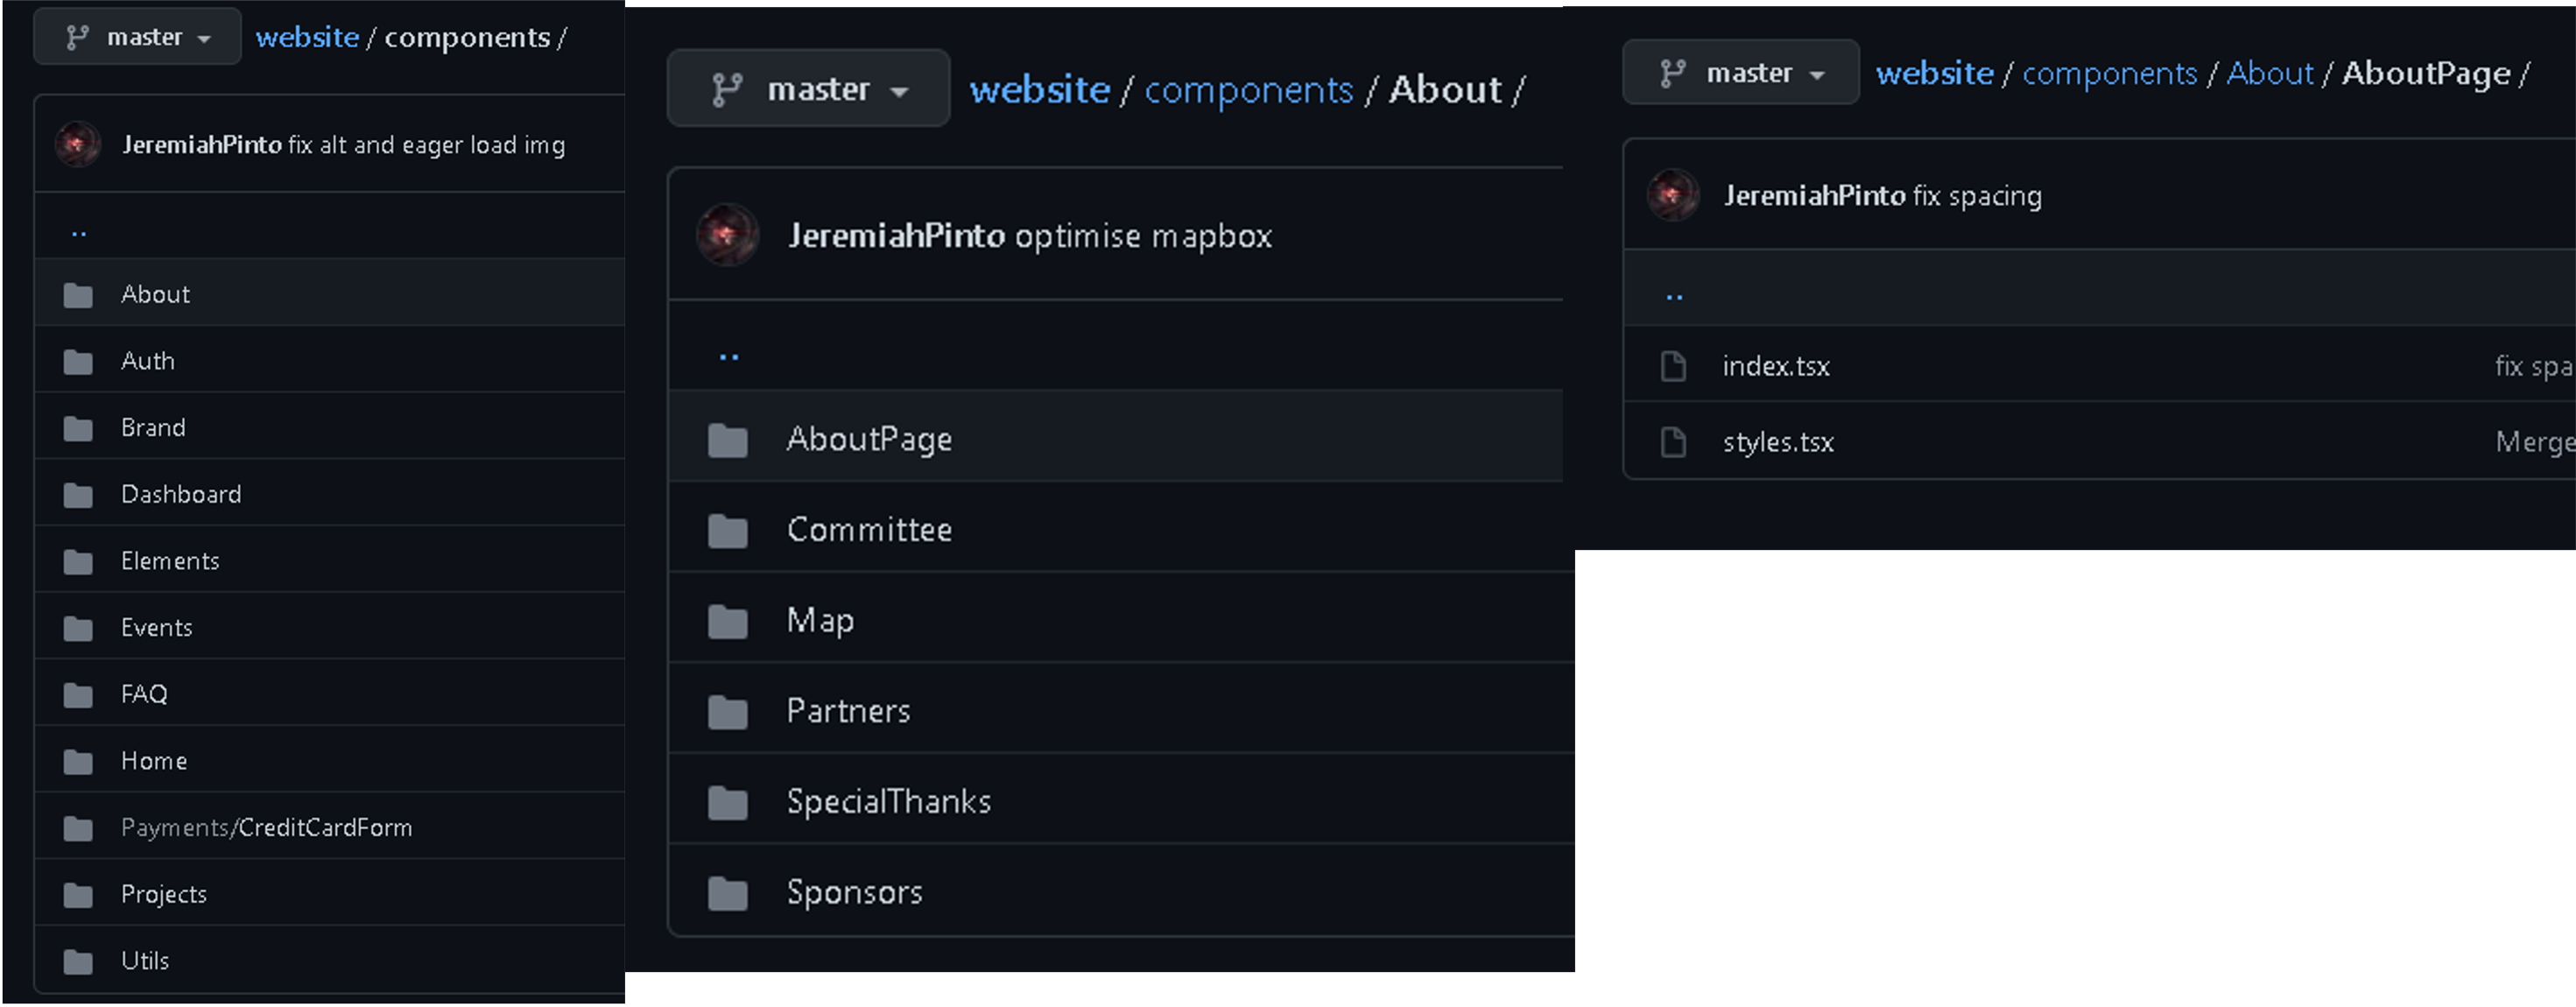2576x1007 pixels.
Task: Click the folder icon next to Partners
Action: click(726, 709)
